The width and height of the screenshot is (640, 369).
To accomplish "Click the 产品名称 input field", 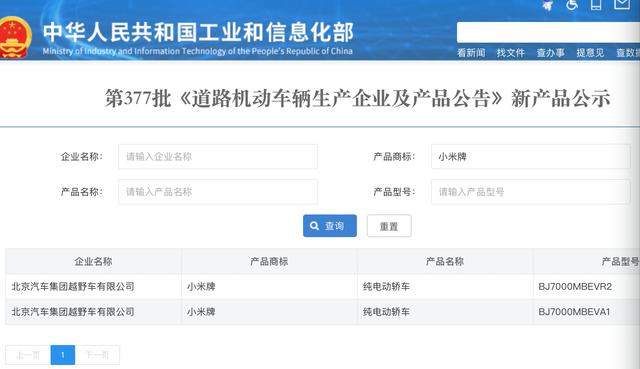I will click(x=218, y=192).
